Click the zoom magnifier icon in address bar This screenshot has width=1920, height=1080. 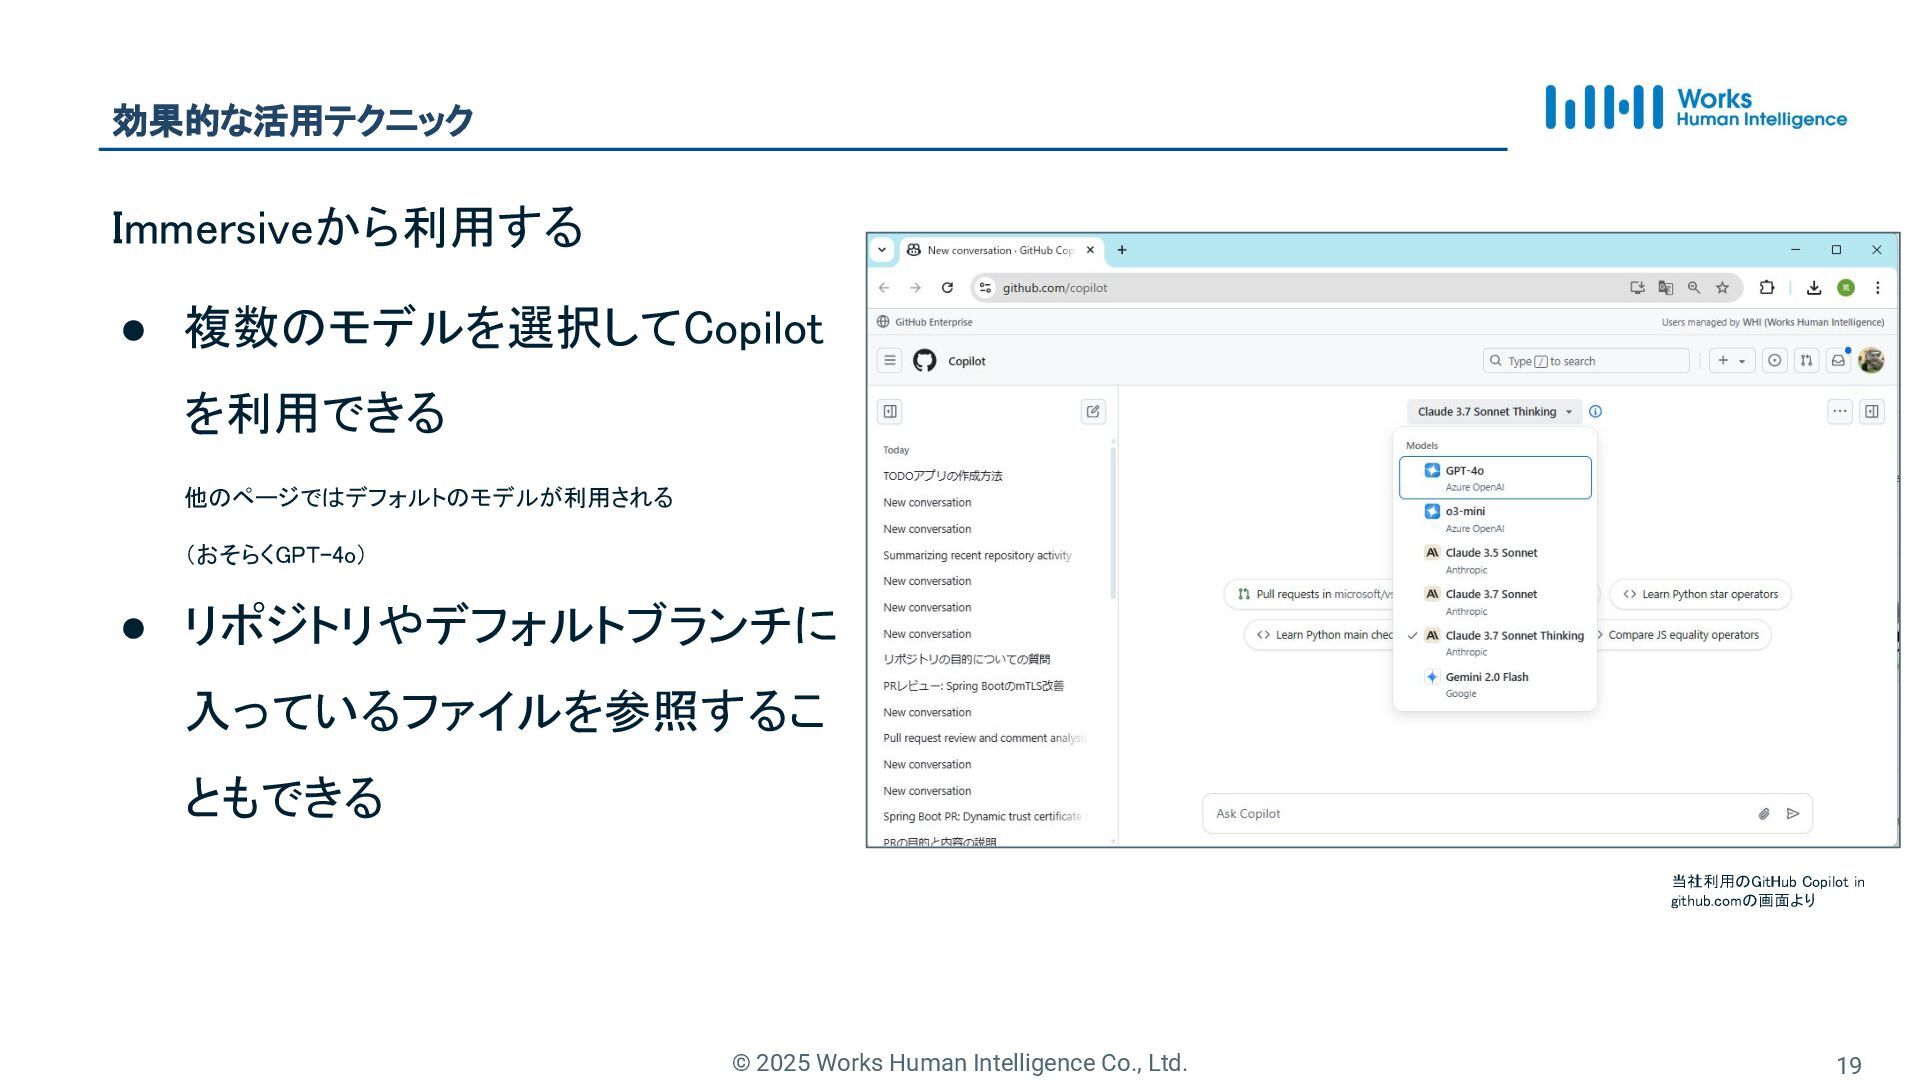[1694, 288]
